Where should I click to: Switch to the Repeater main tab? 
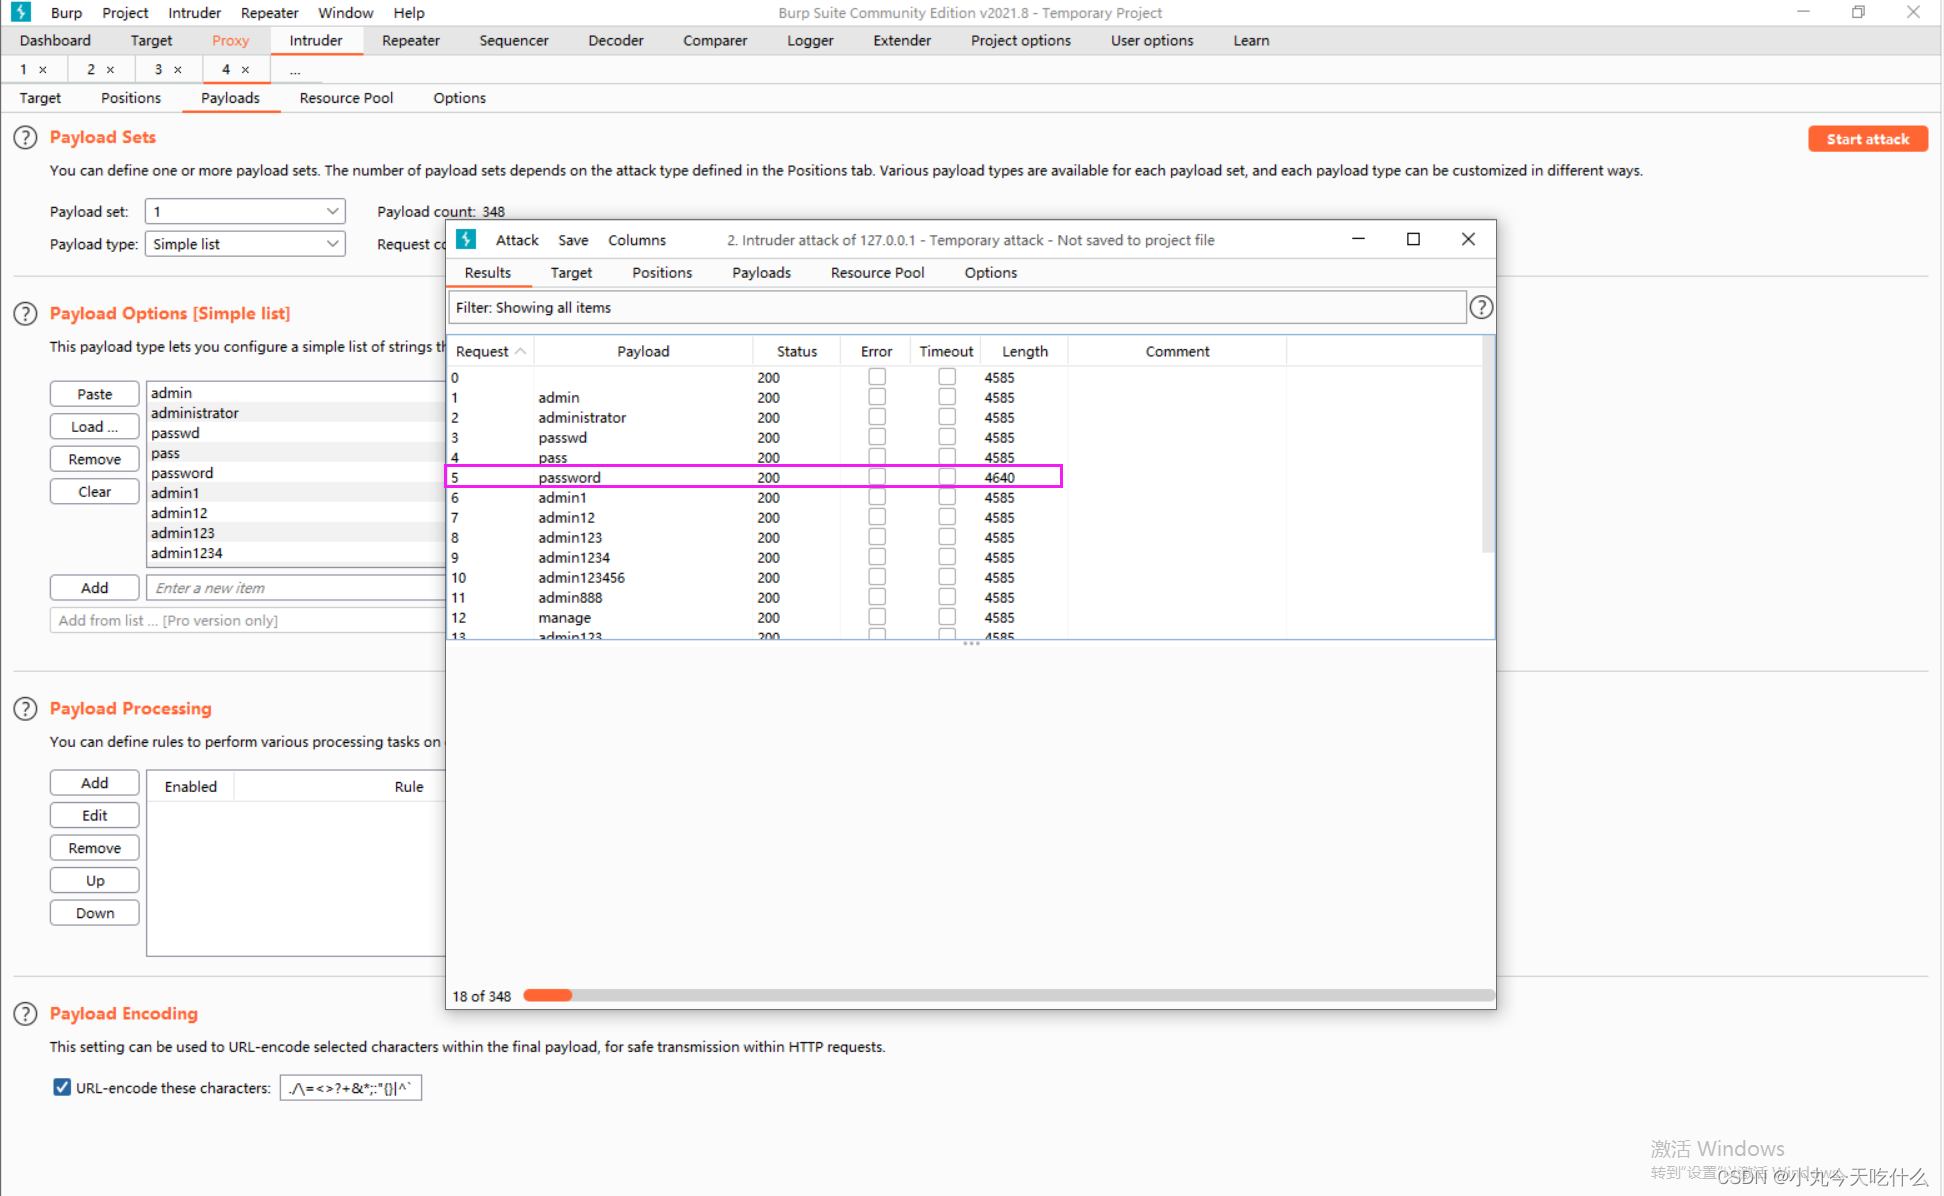(x=410, y=41)
